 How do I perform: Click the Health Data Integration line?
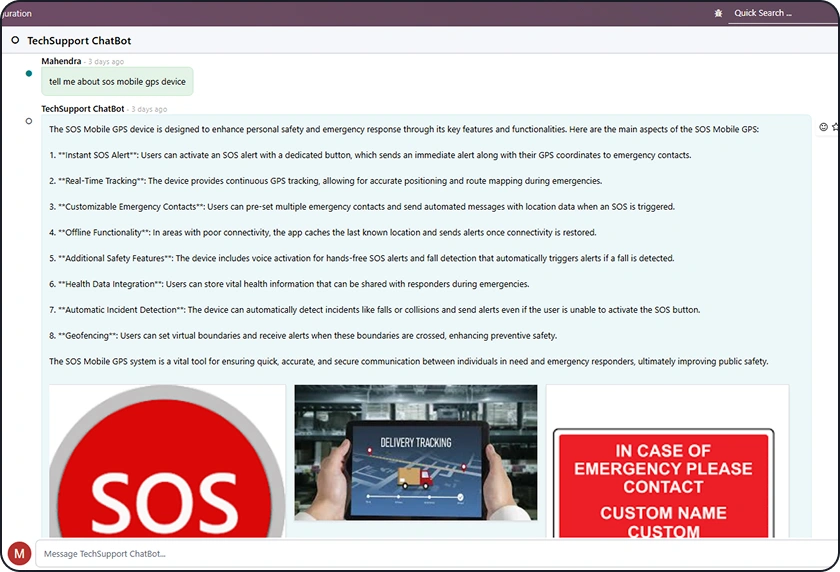(289, 284)
